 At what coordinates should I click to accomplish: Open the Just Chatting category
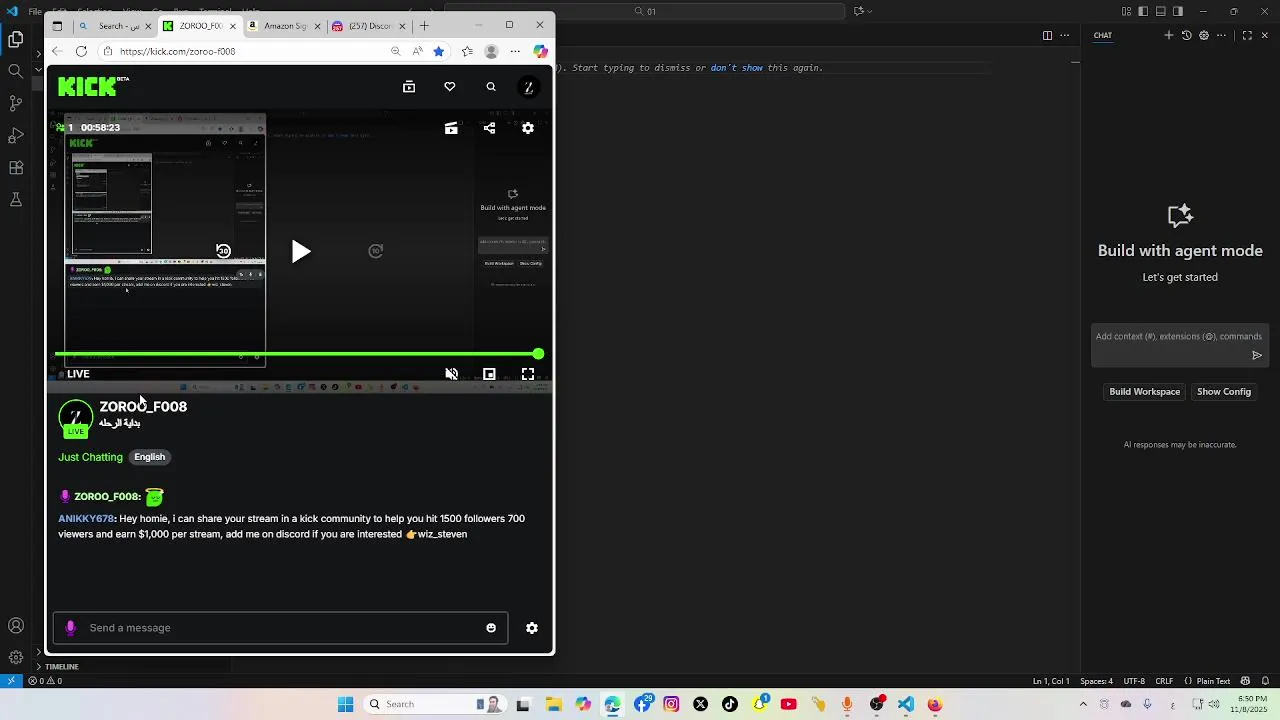point(90,457)
